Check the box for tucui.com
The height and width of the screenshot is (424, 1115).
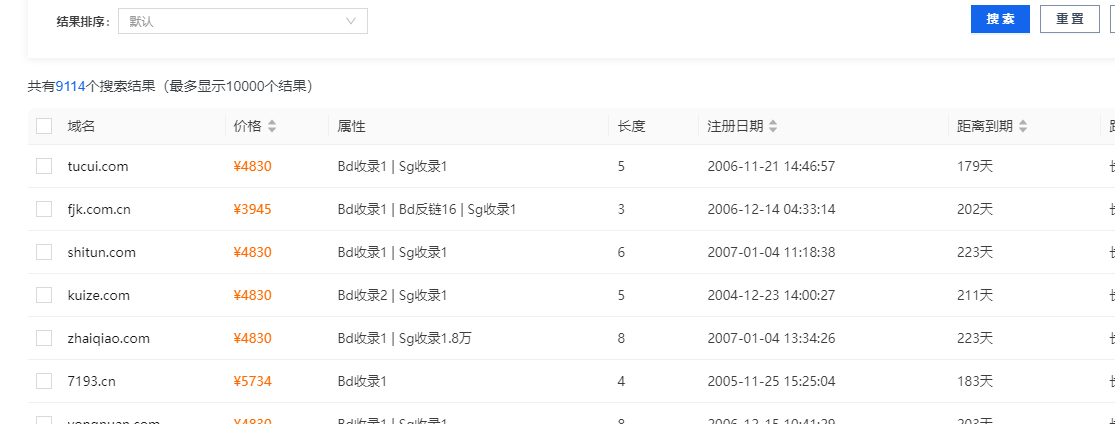point(44,166)
